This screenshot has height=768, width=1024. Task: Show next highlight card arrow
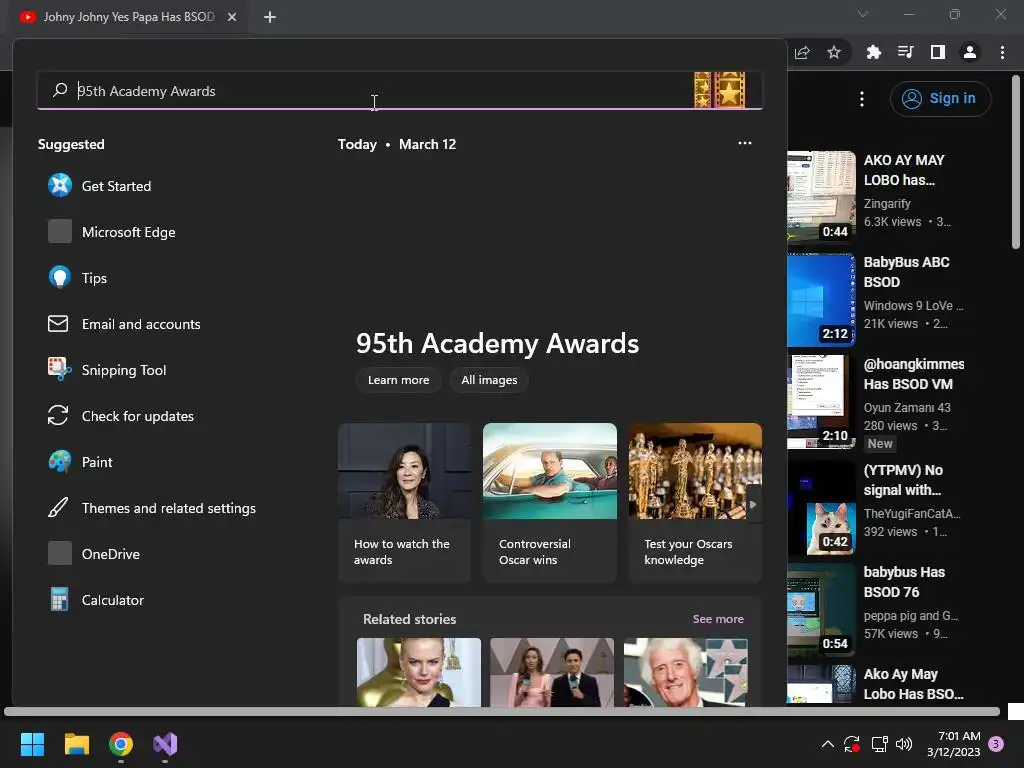click(x=753, y=504)
